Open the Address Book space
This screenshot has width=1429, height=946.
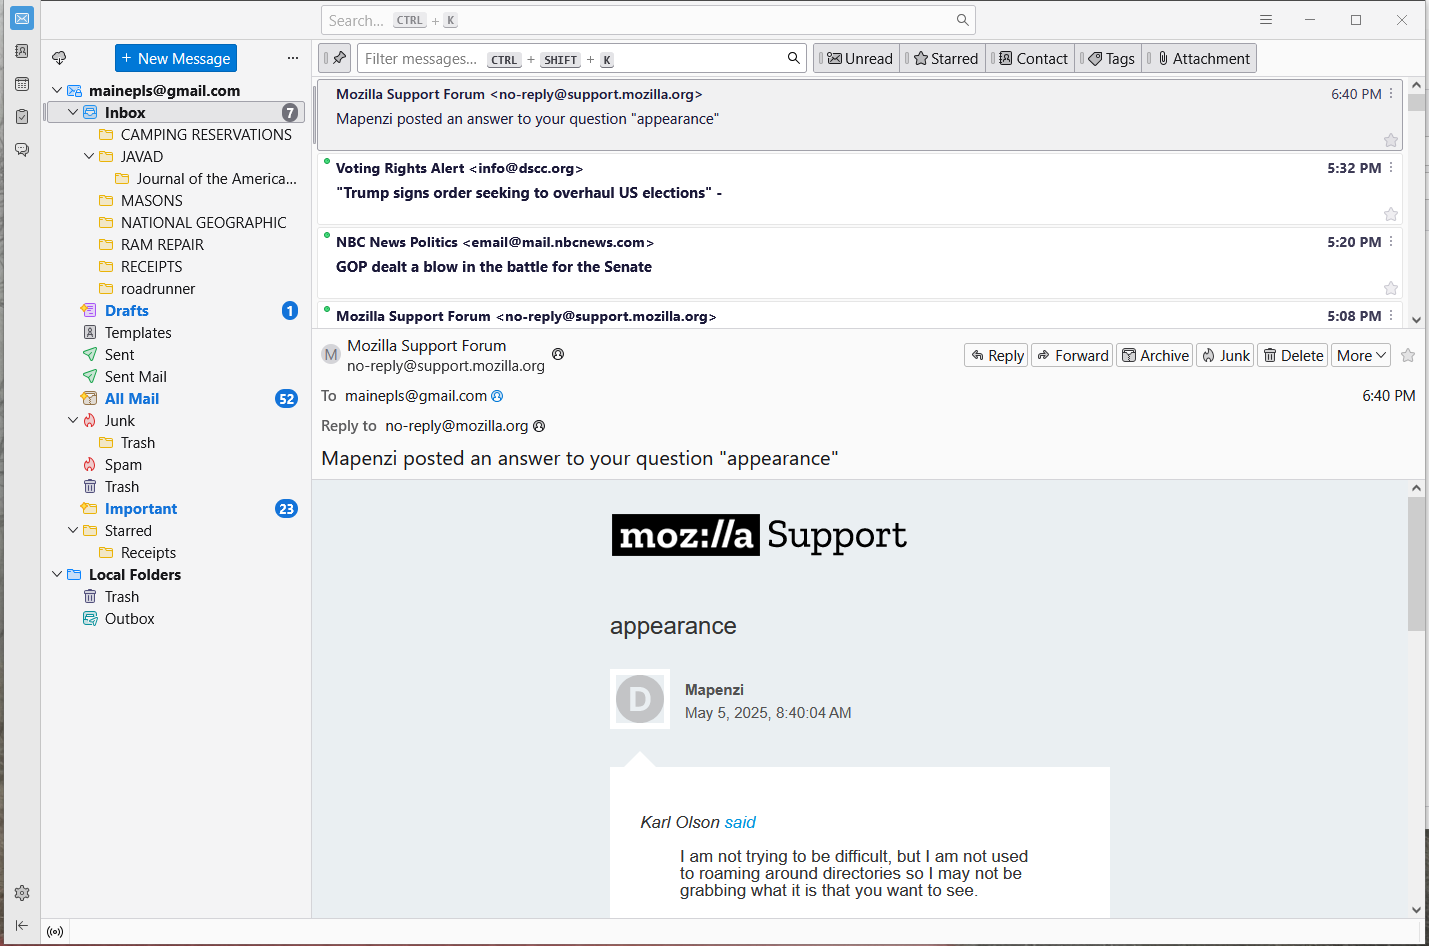[x=22, y=51]
